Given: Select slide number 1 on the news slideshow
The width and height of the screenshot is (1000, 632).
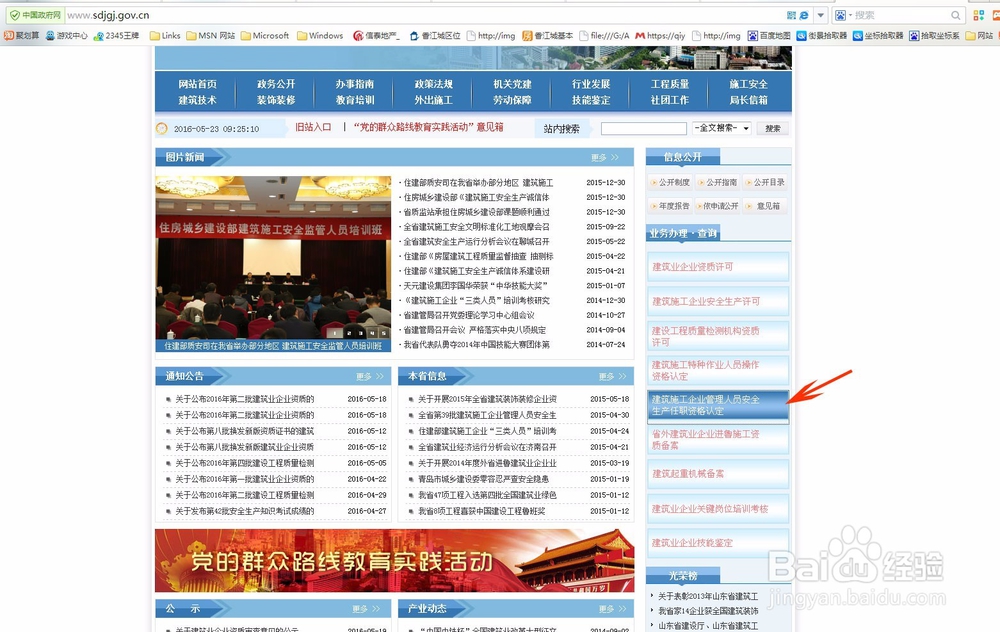Looking at the screenshot, I should click(335, 333).
